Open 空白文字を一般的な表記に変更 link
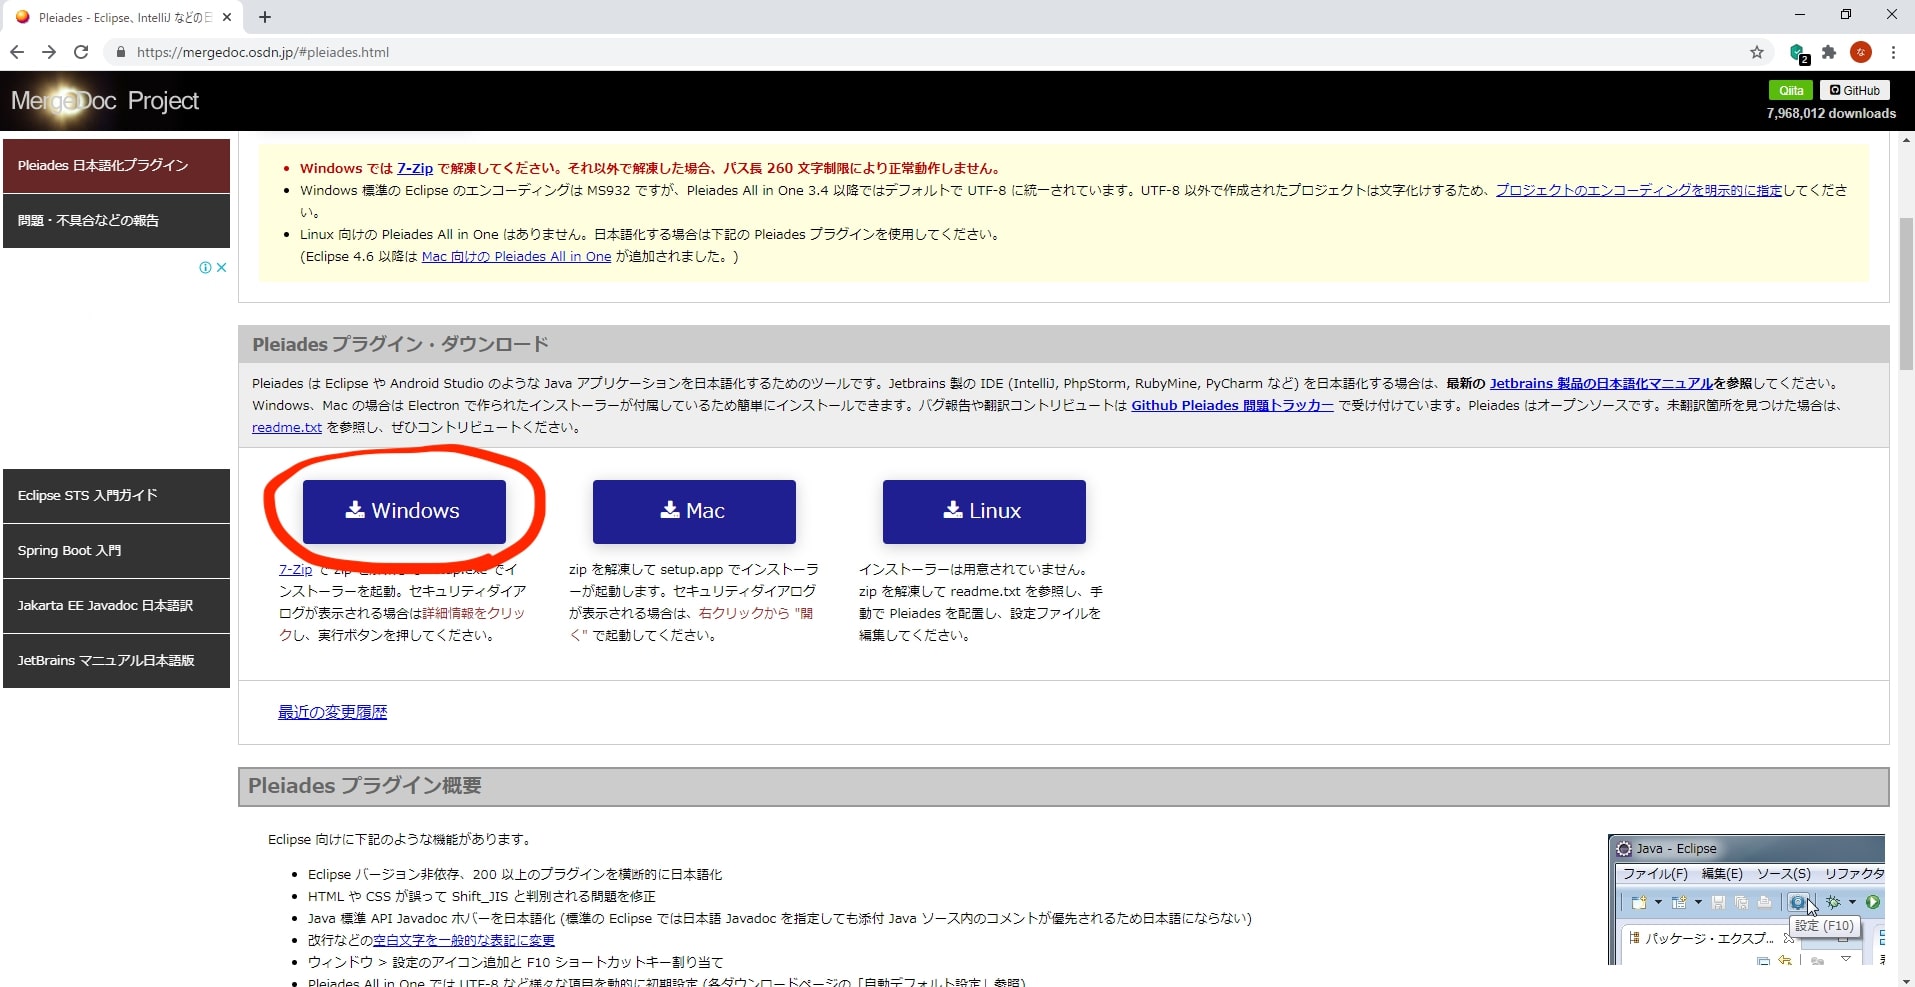Viewport: 1915px width, 987px height. click(464, 940)
